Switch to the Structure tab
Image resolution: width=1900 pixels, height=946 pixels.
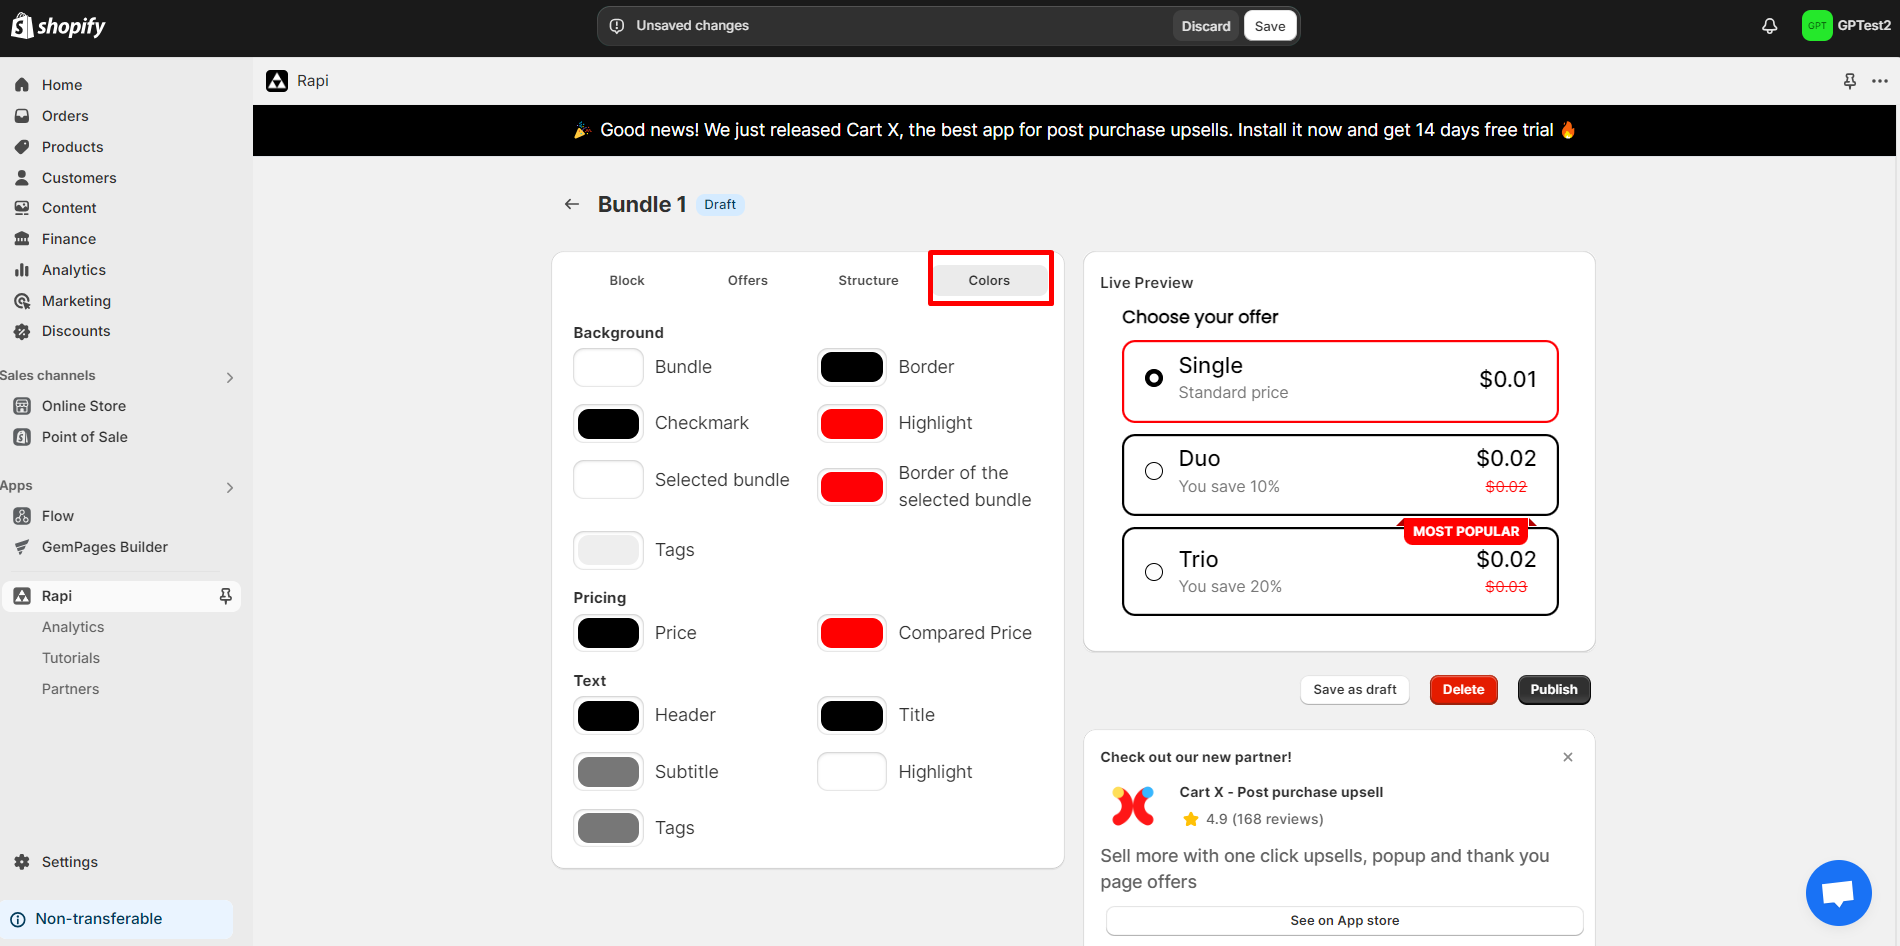coord(867,280)
